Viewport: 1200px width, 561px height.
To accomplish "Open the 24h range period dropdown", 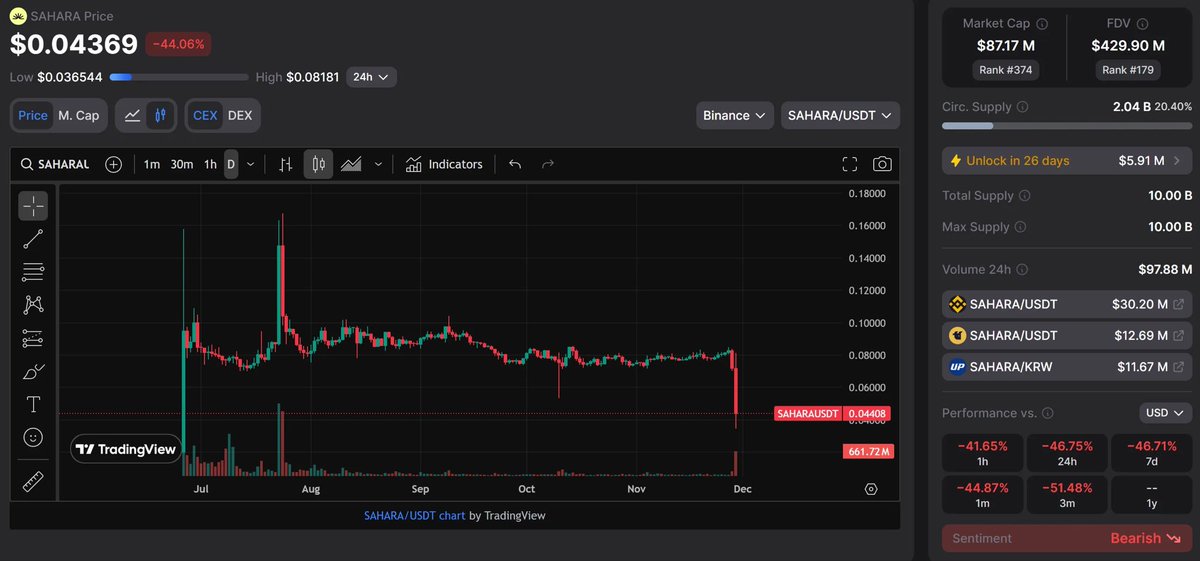I will click(371, 76).
